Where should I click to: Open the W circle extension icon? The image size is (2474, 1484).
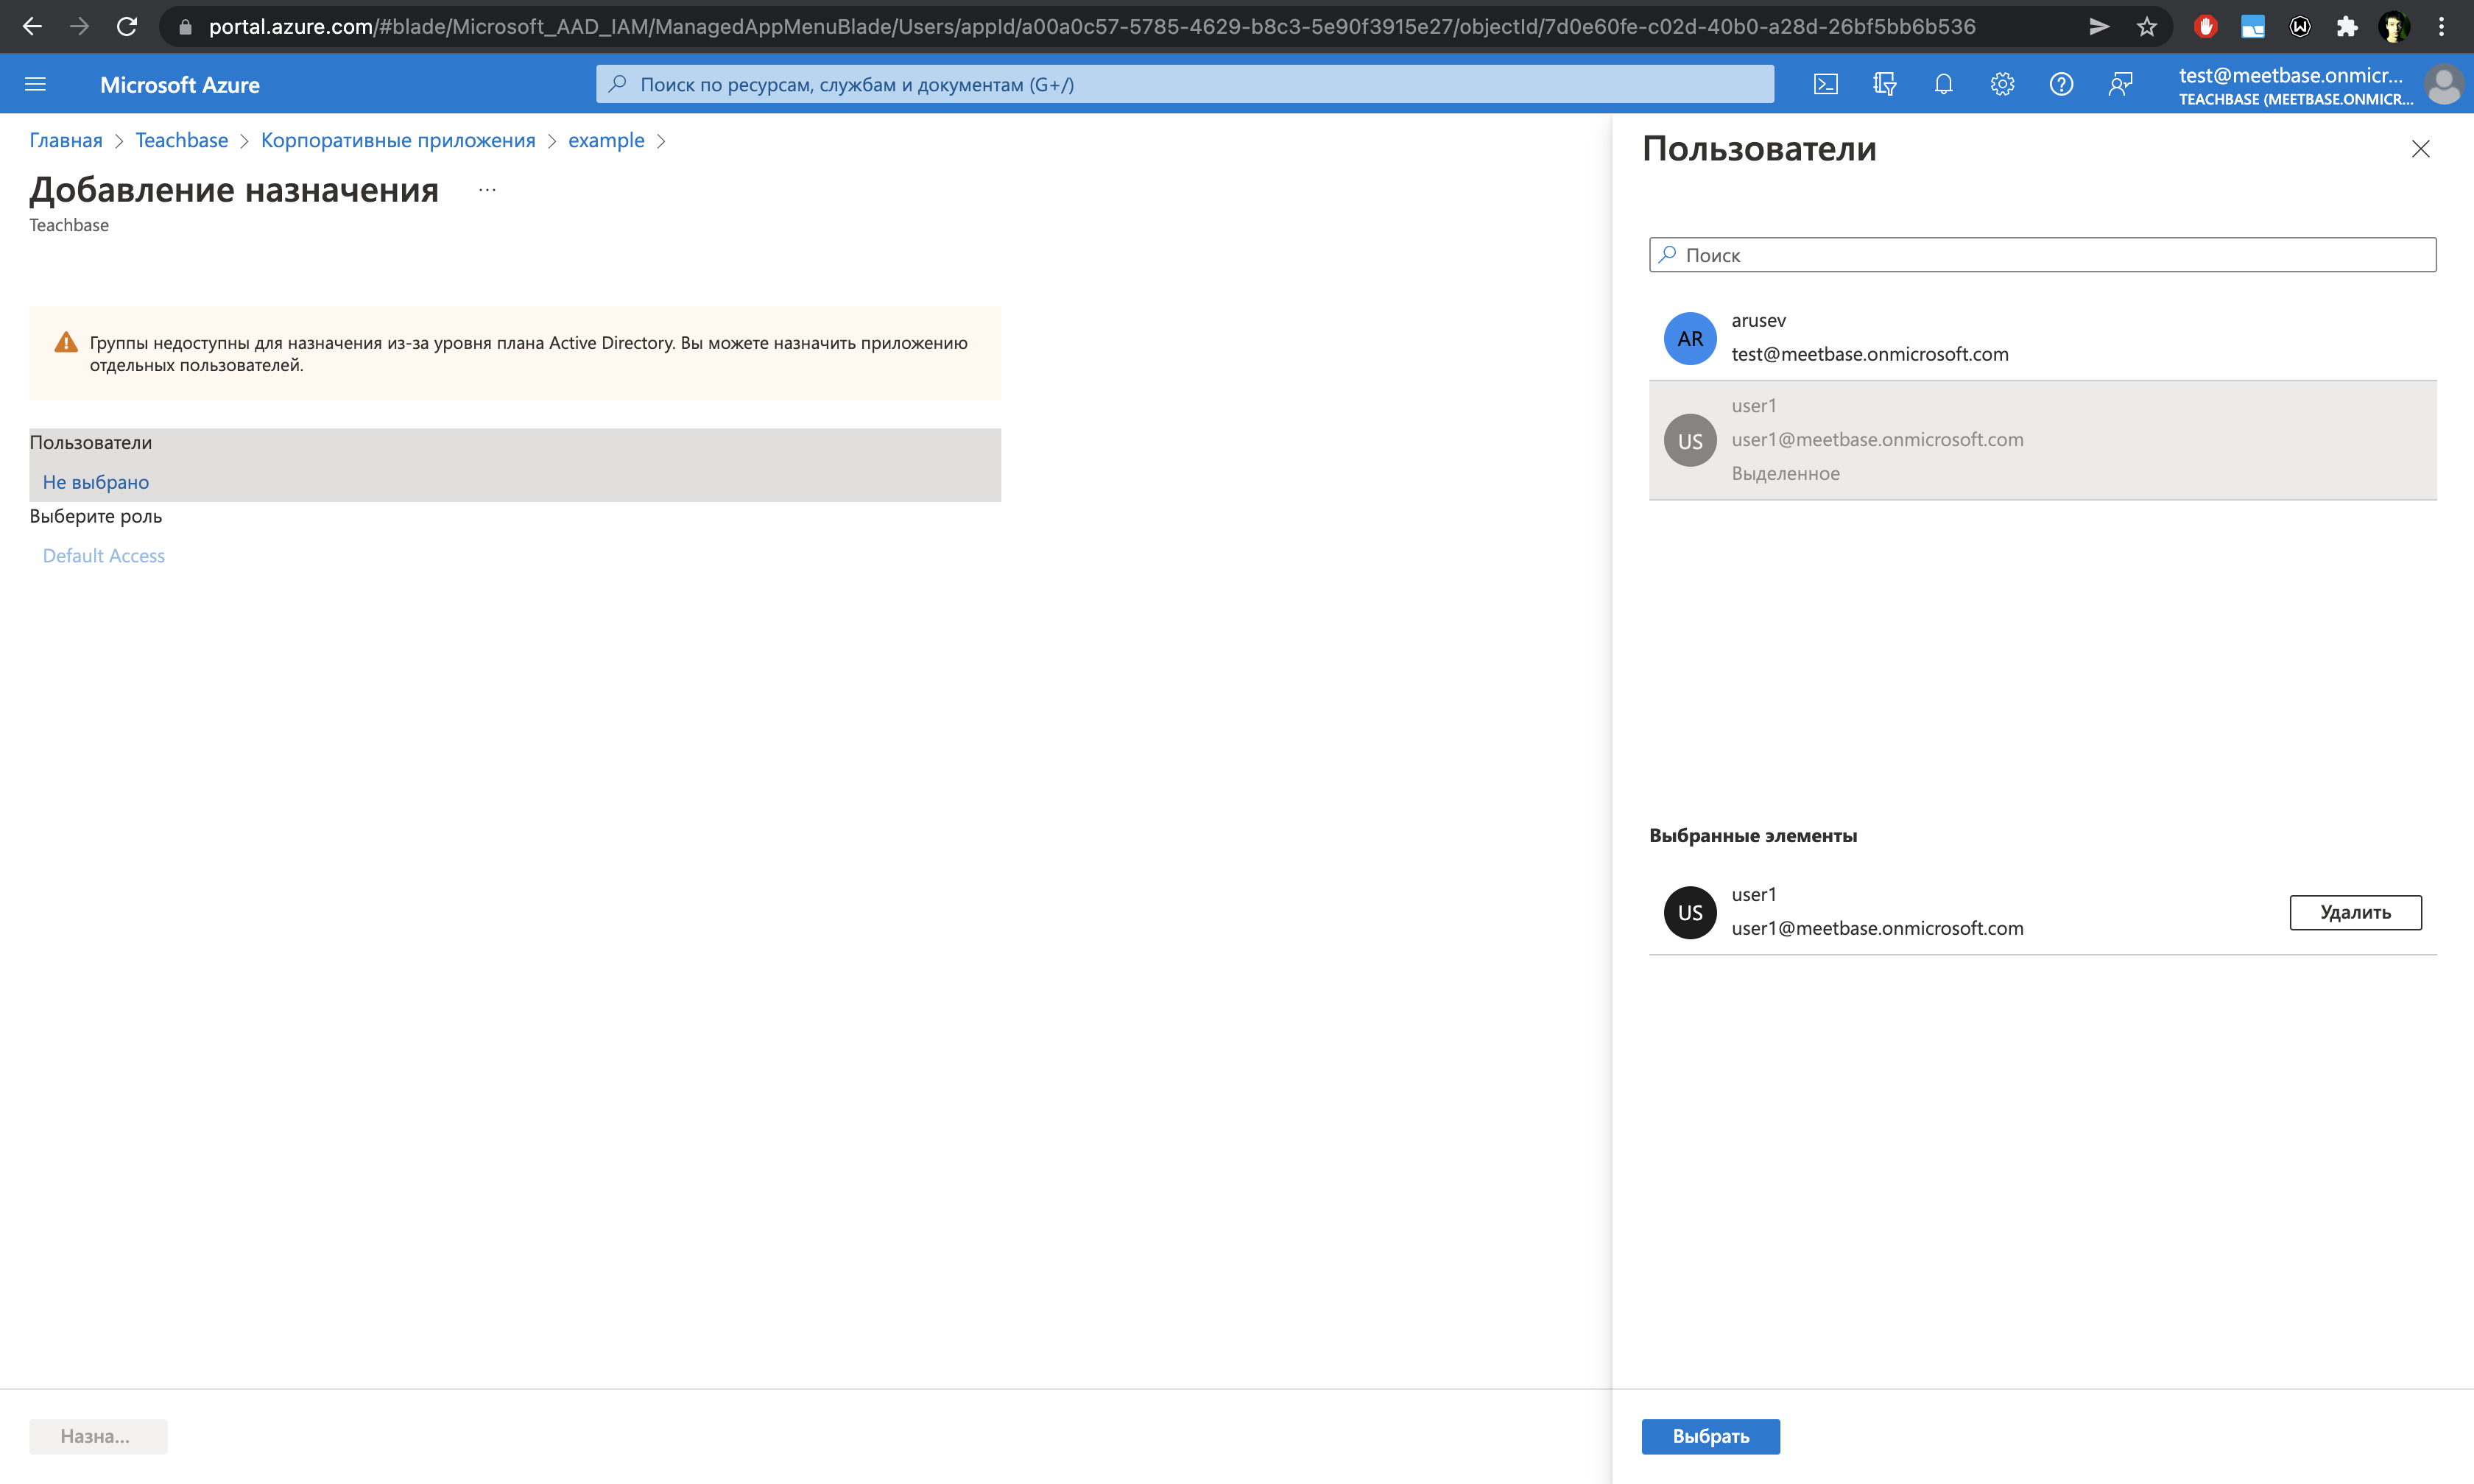coord(2299,26)
